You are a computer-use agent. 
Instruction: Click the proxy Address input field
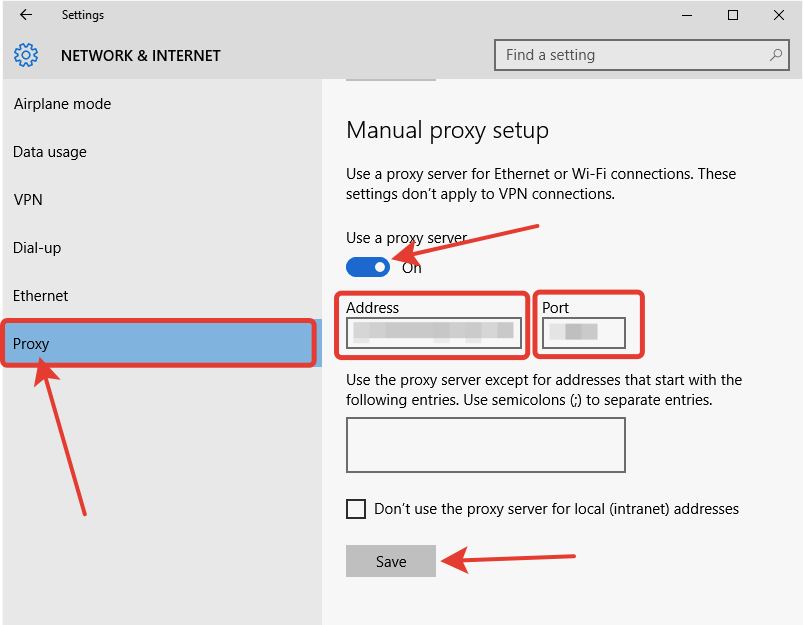pos(433,333)
